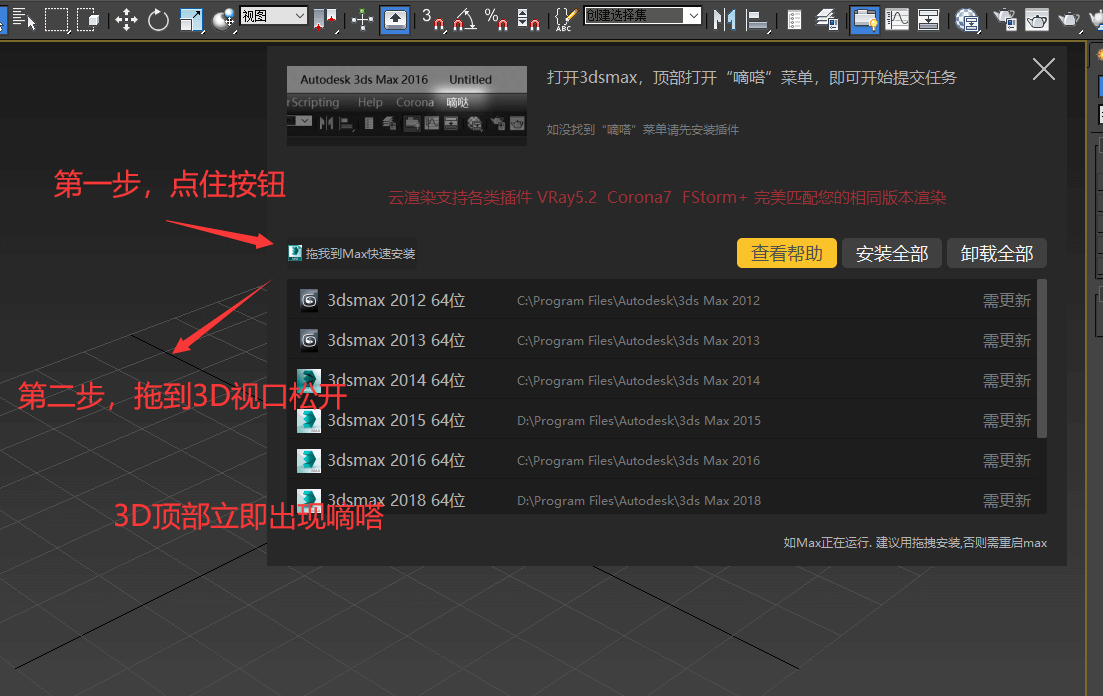Click the 卸载全部 button
Image resolution: width=1103 pixels, height=696 pixels.
coord(997,253)
